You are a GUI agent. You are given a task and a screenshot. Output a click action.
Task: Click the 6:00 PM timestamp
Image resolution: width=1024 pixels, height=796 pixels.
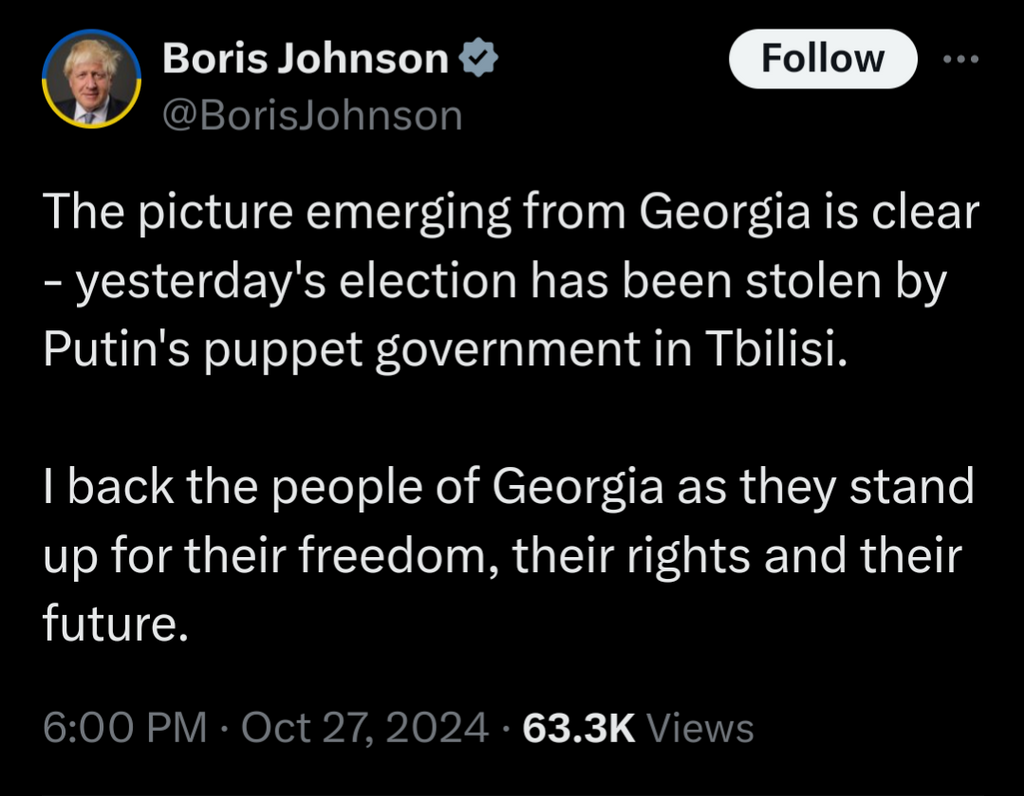coord(123,726)
